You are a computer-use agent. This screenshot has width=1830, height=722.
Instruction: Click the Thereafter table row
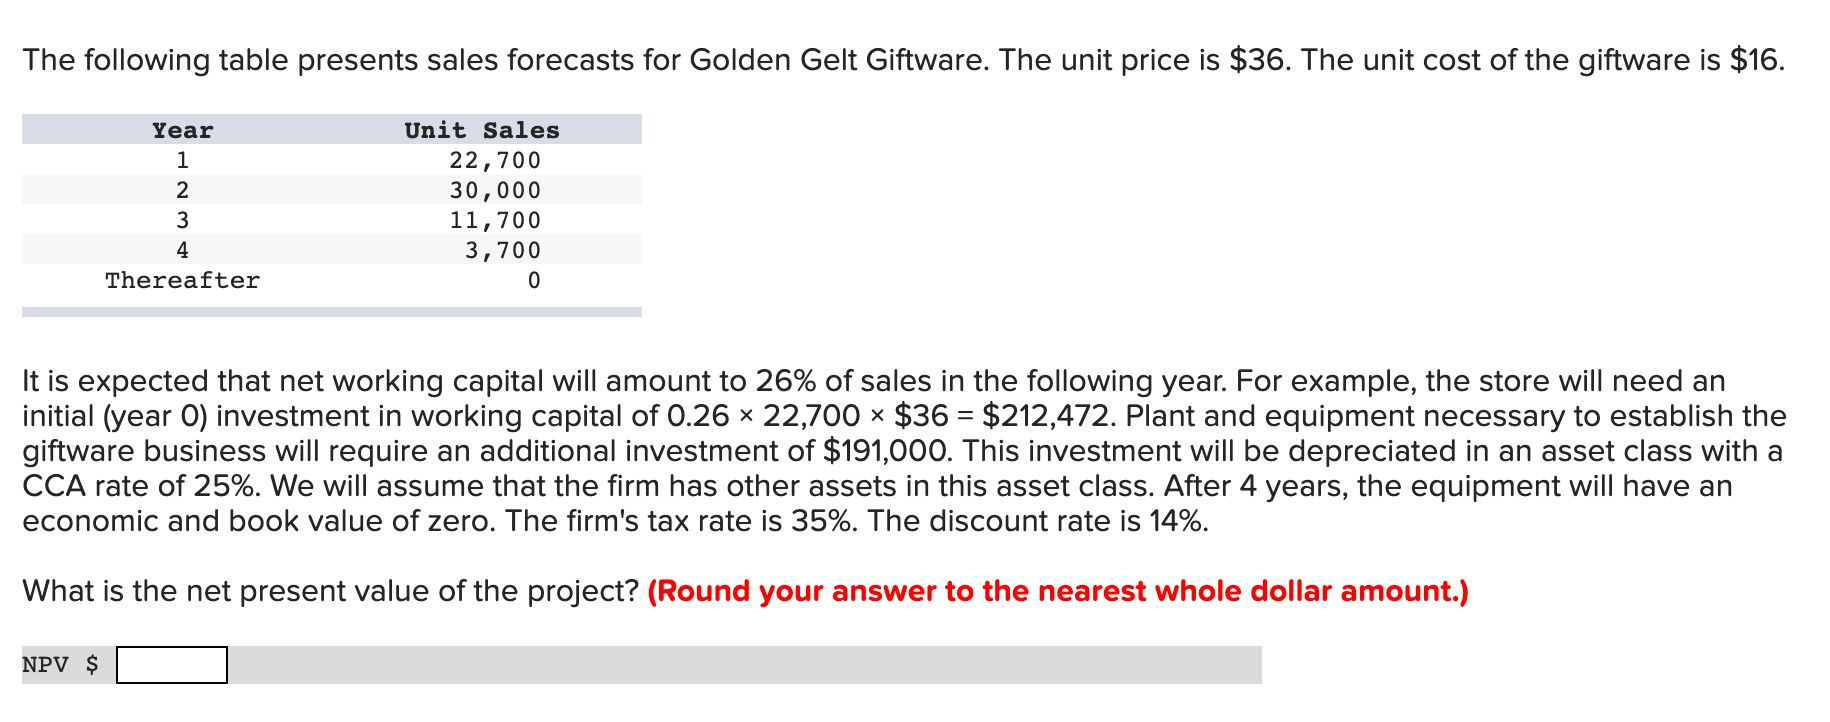pos(182,280)
